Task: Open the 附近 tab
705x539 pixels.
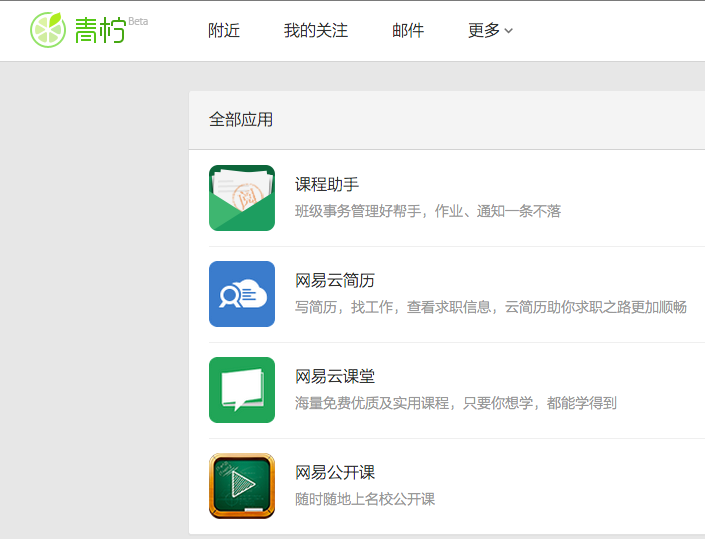Action: (x=224, y=31)
